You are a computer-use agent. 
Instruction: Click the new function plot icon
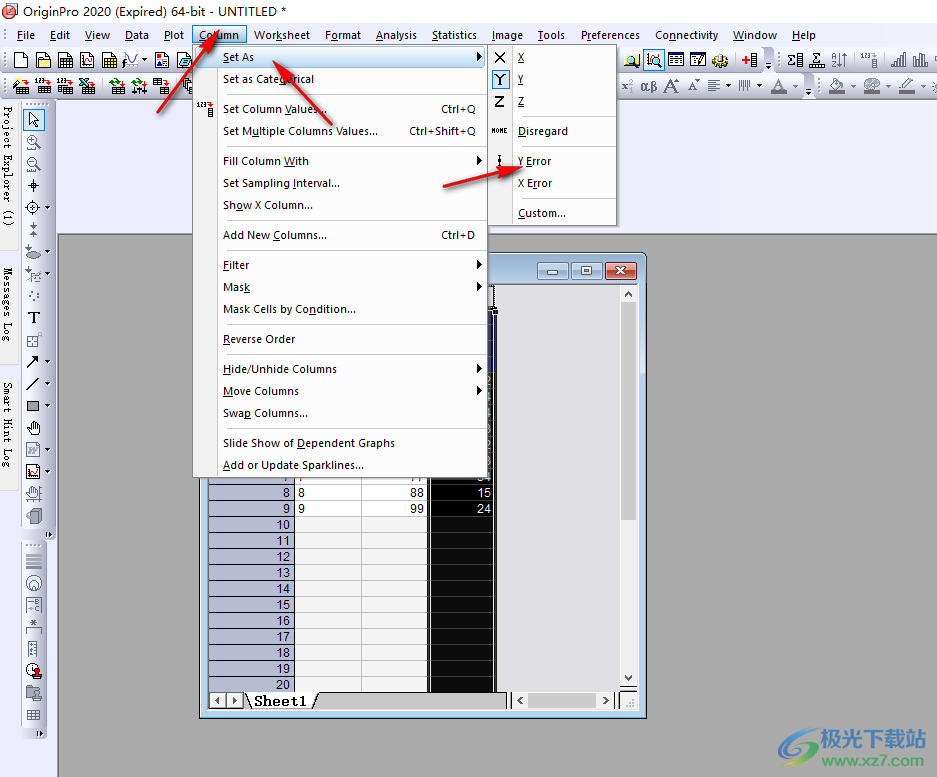(131, 60)
